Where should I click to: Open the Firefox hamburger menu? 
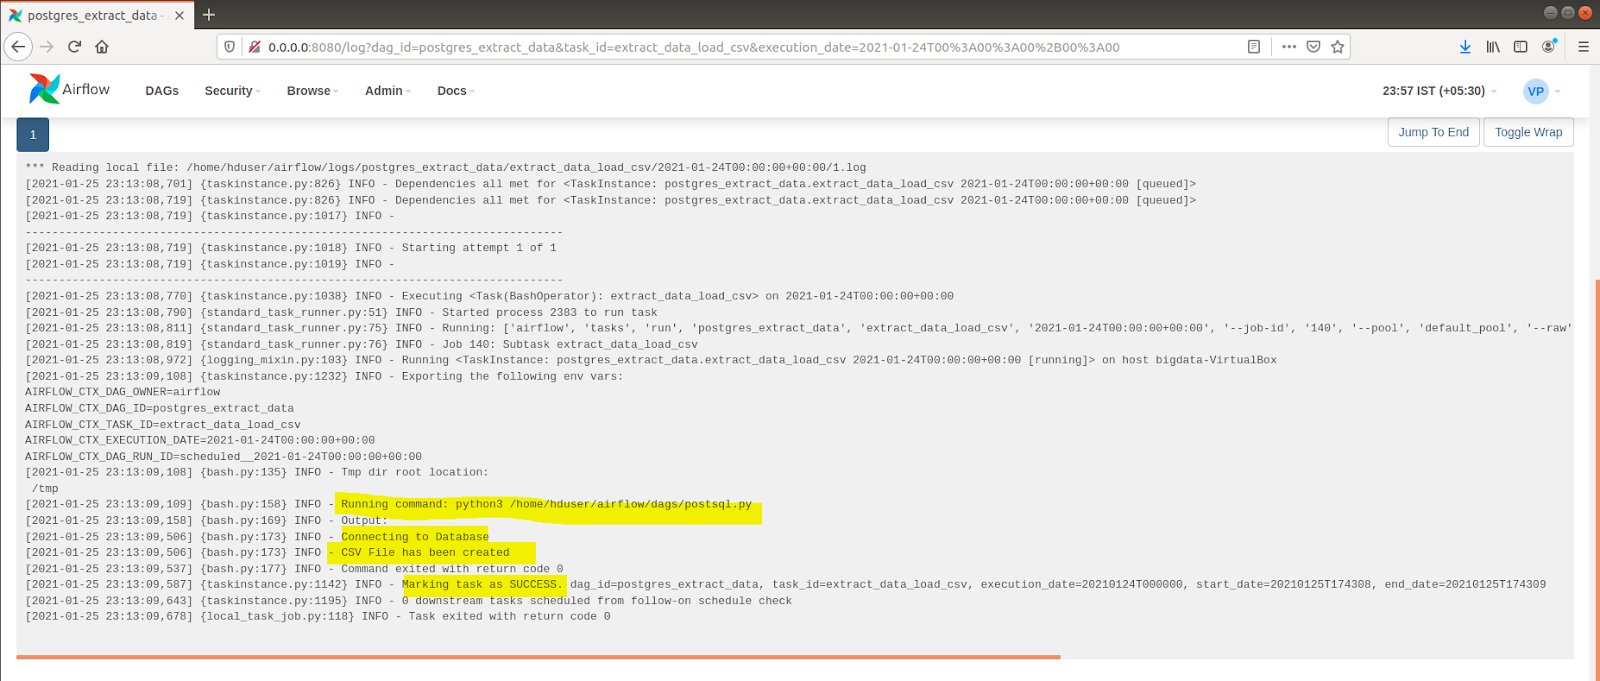click(1583, 47)
